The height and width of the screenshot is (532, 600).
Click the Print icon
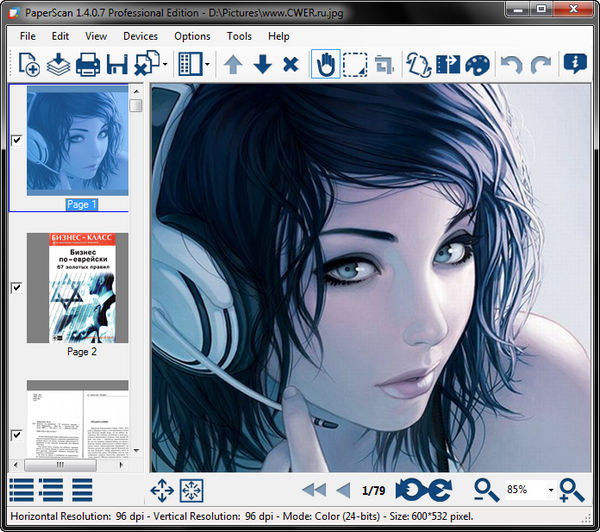coord(88,64)
